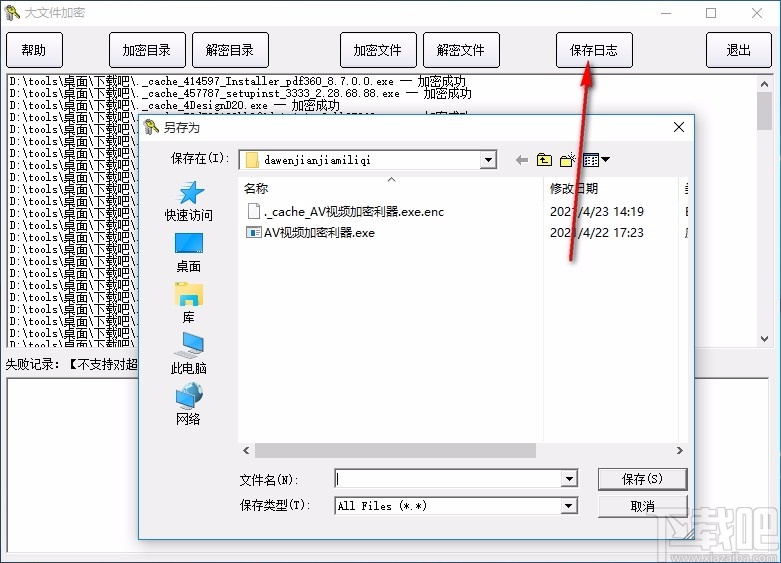This screenshot has width=781, height=563.
Task: Click the setupinst_3333 log line
Action: click(x=241, y=93)
